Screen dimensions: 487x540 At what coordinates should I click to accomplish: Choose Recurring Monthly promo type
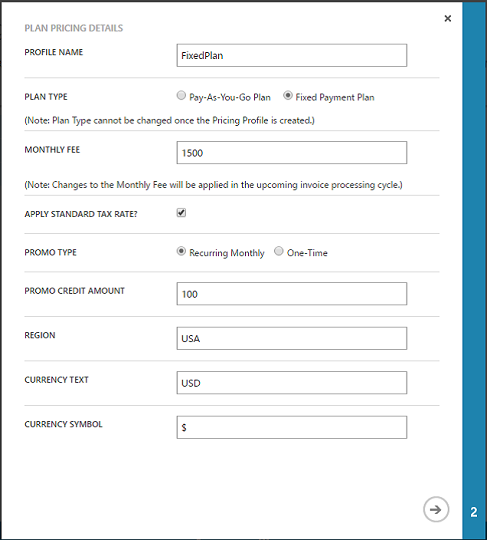(x=181, y=251)
